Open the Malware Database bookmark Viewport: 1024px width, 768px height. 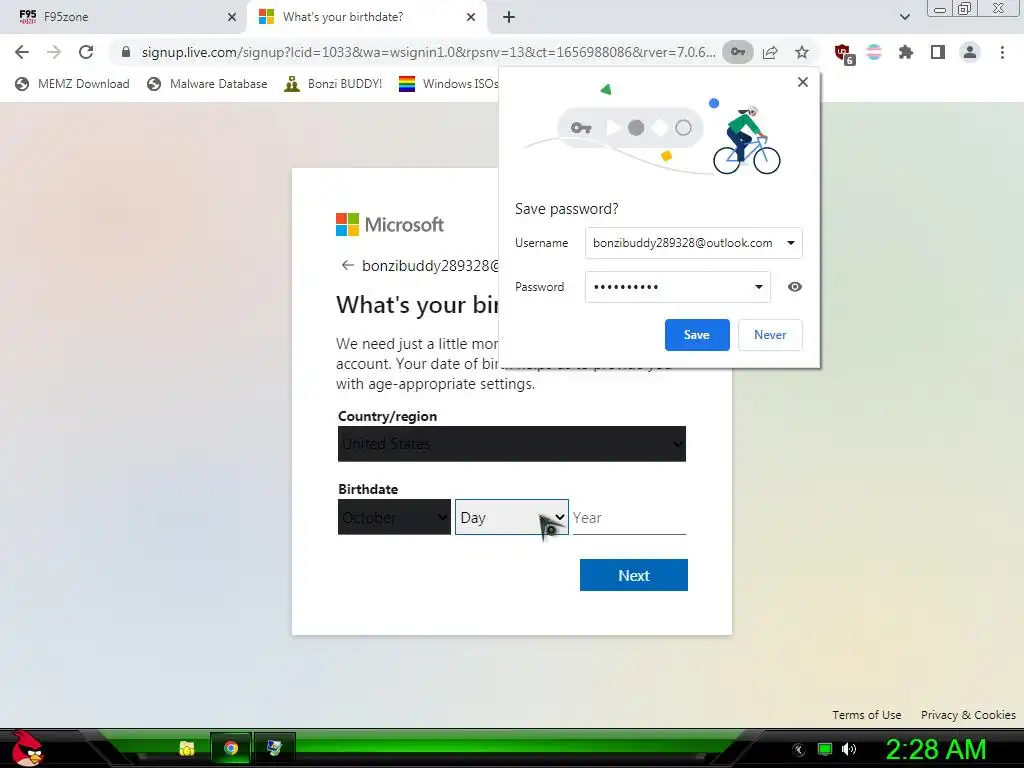(207, 84)
